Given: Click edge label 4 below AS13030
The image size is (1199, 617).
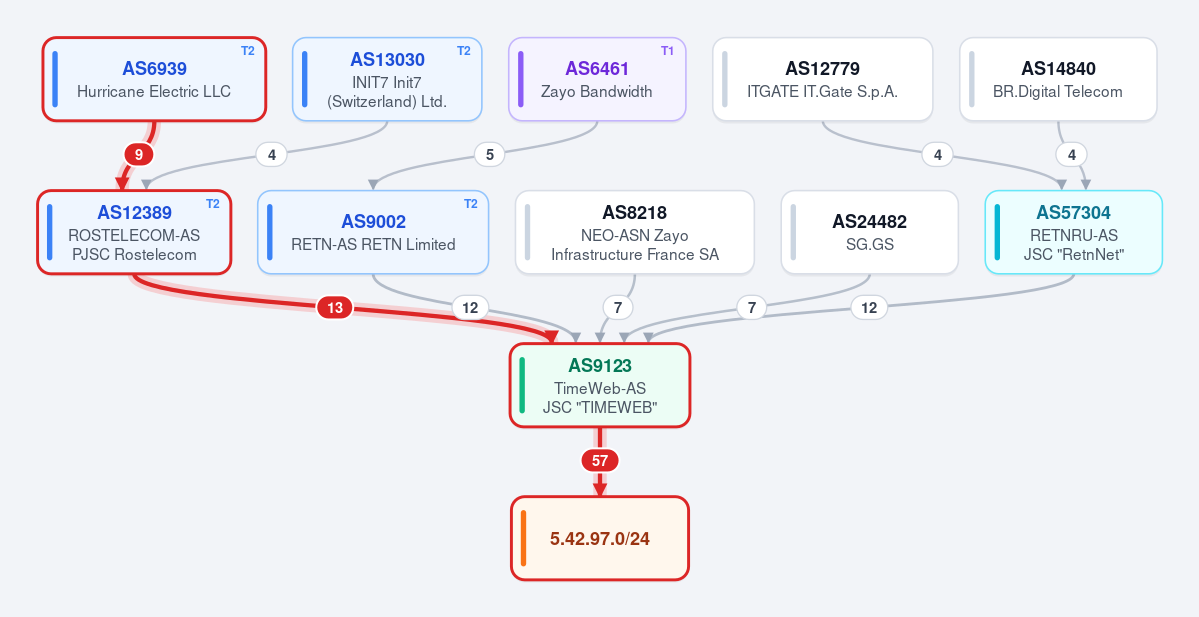Looking at the screenshot, I should pos(271,154).
